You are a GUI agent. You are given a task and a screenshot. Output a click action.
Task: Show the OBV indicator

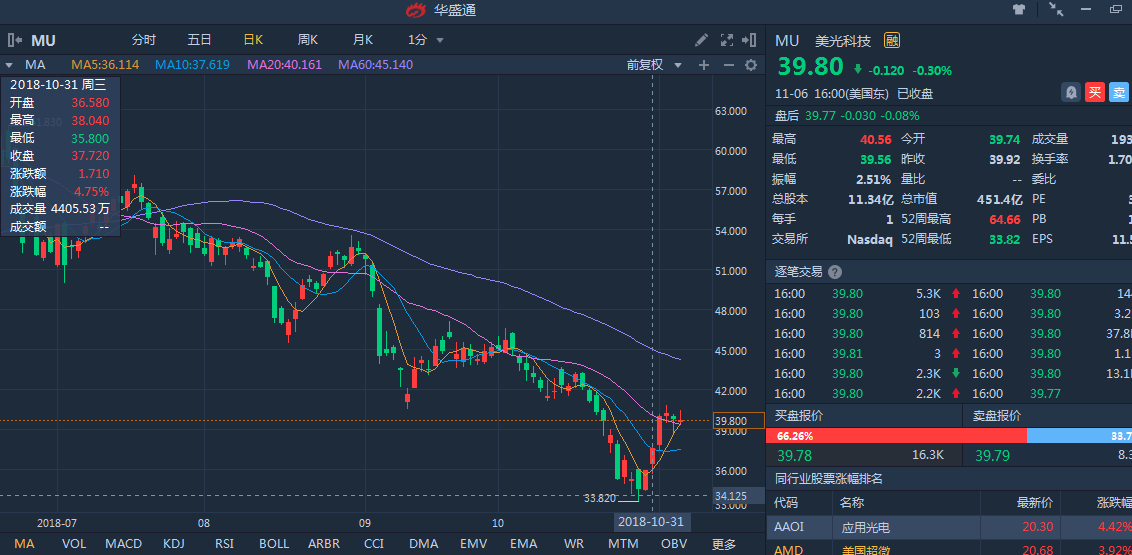click(x=674, y=543)
